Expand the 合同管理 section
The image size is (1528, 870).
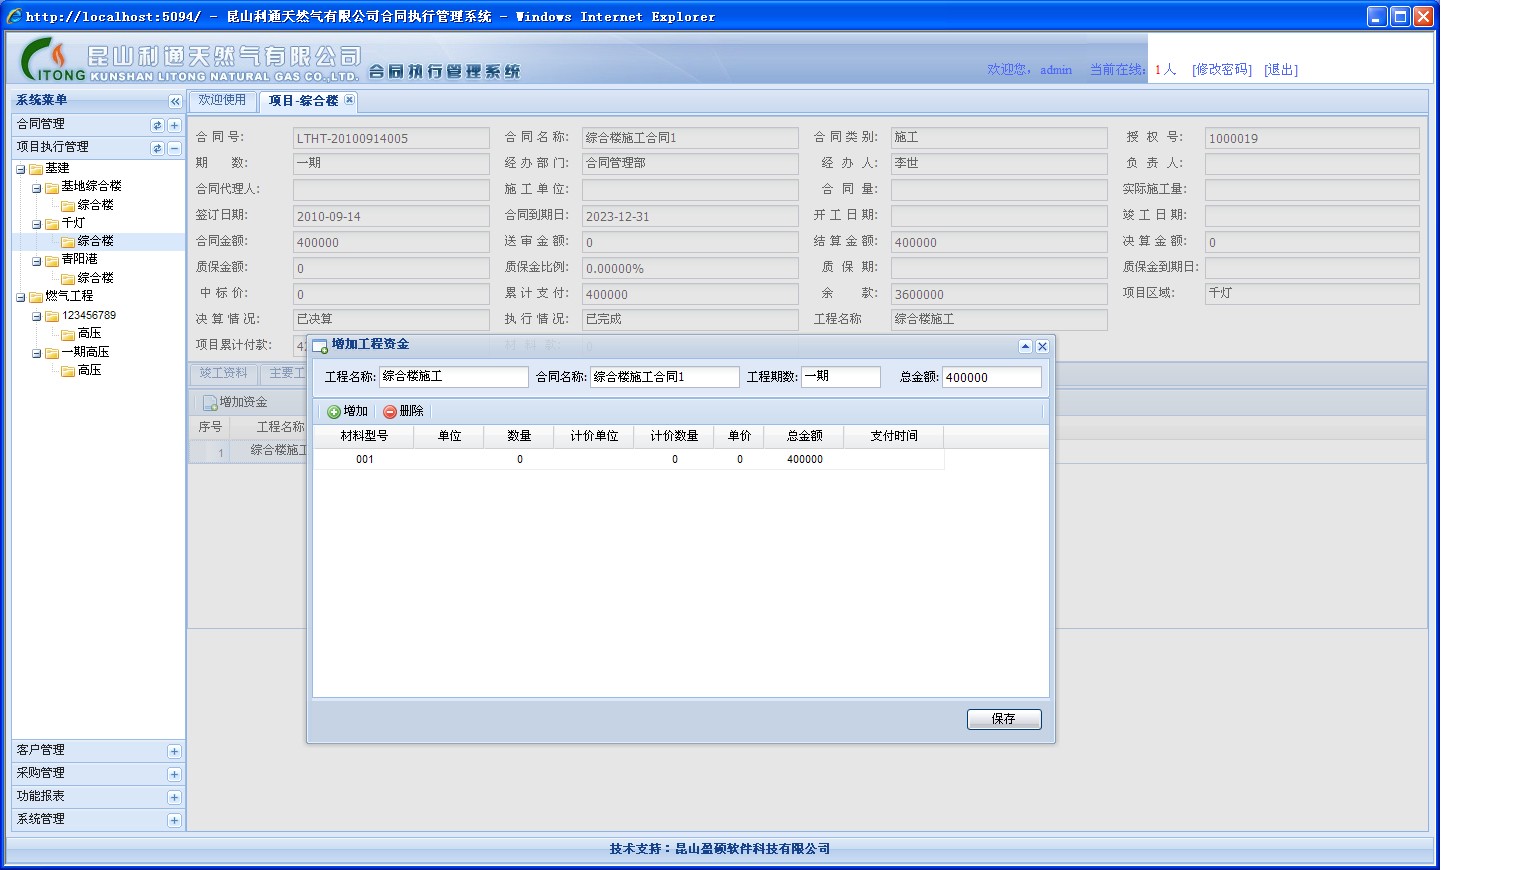coord(174,125)
